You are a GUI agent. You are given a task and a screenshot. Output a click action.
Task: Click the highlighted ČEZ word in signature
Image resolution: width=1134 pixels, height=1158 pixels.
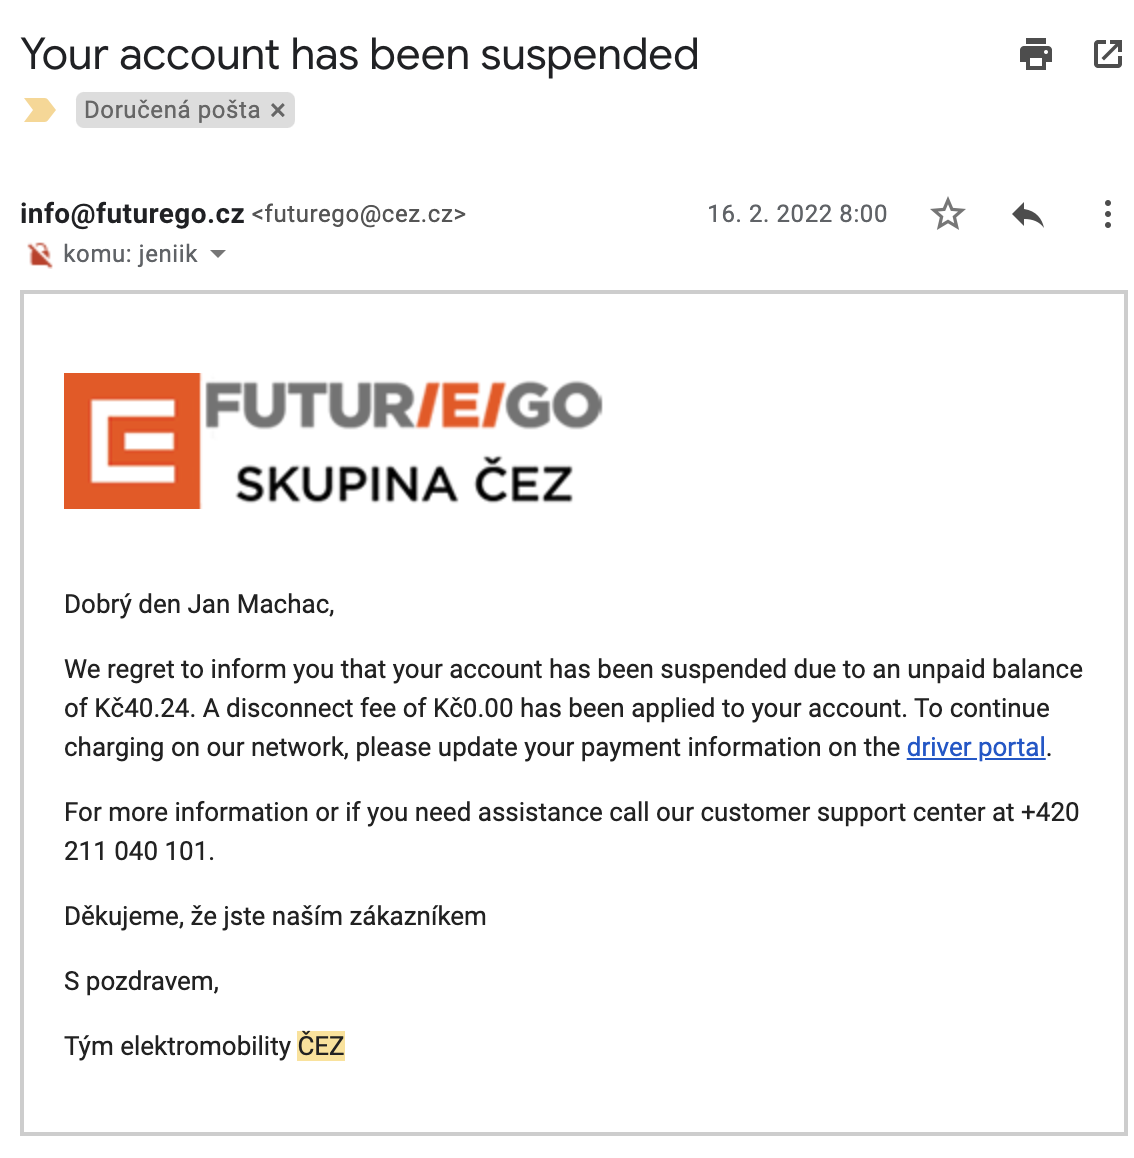tap(321, 1046)
